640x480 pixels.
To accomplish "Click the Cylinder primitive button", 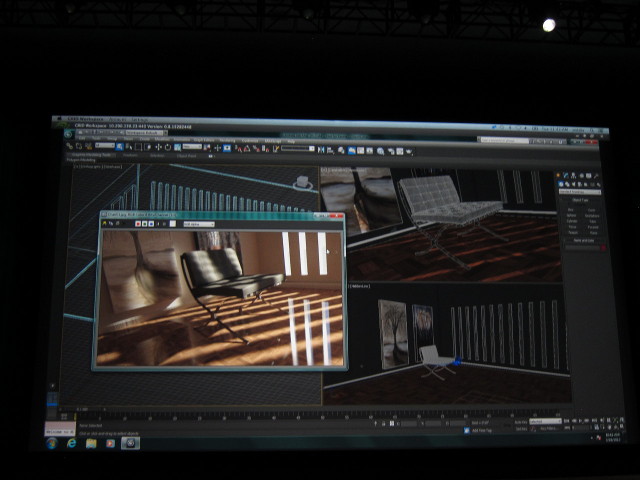I will coord(572,221).
